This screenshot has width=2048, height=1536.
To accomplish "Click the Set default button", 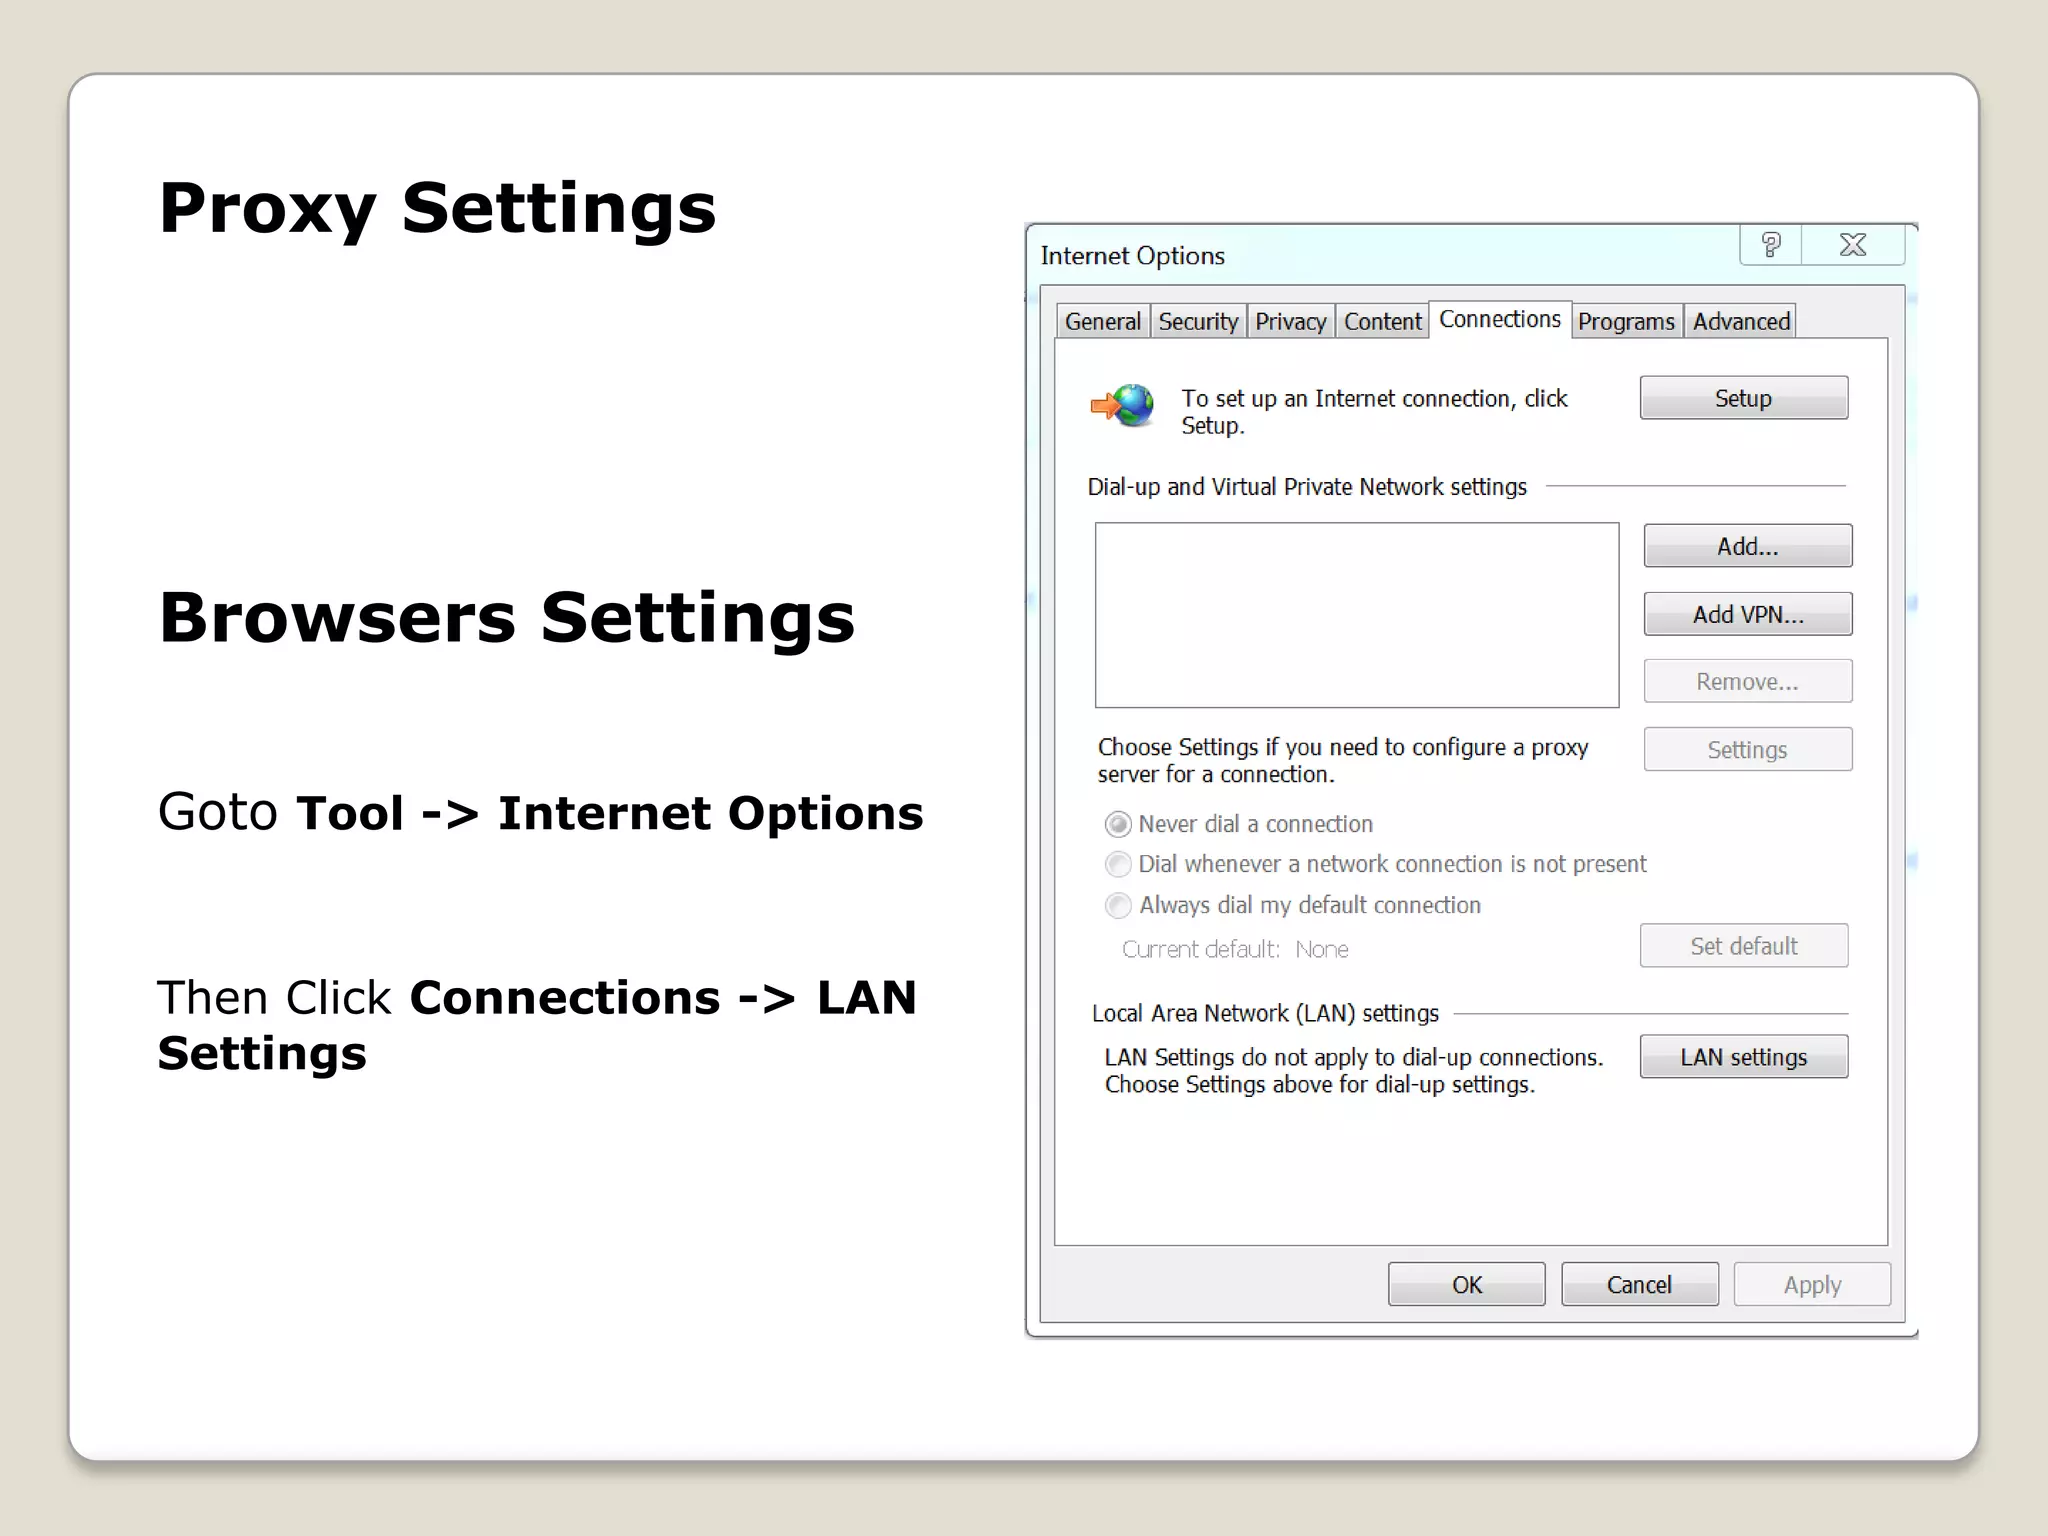I will click(1744, 946).
